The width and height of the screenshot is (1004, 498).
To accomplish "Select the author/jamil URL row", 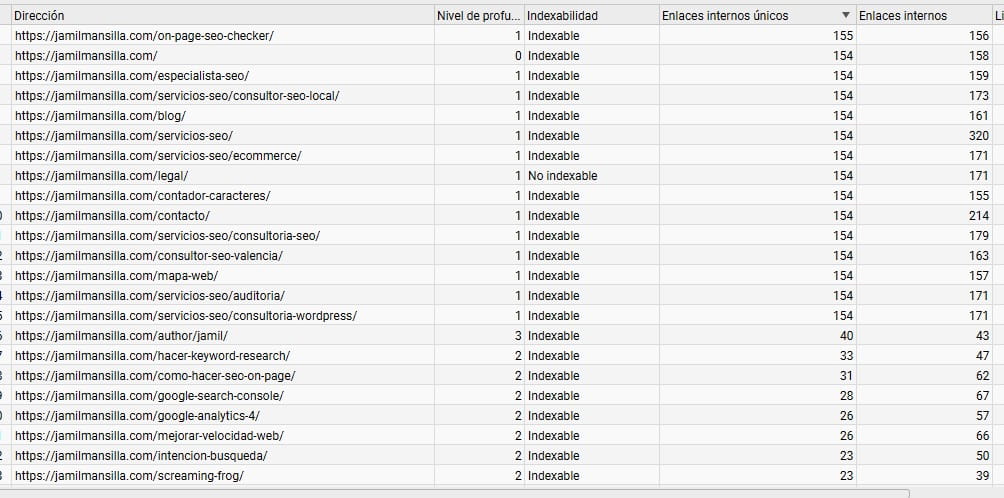I will (x=121, y=336).
